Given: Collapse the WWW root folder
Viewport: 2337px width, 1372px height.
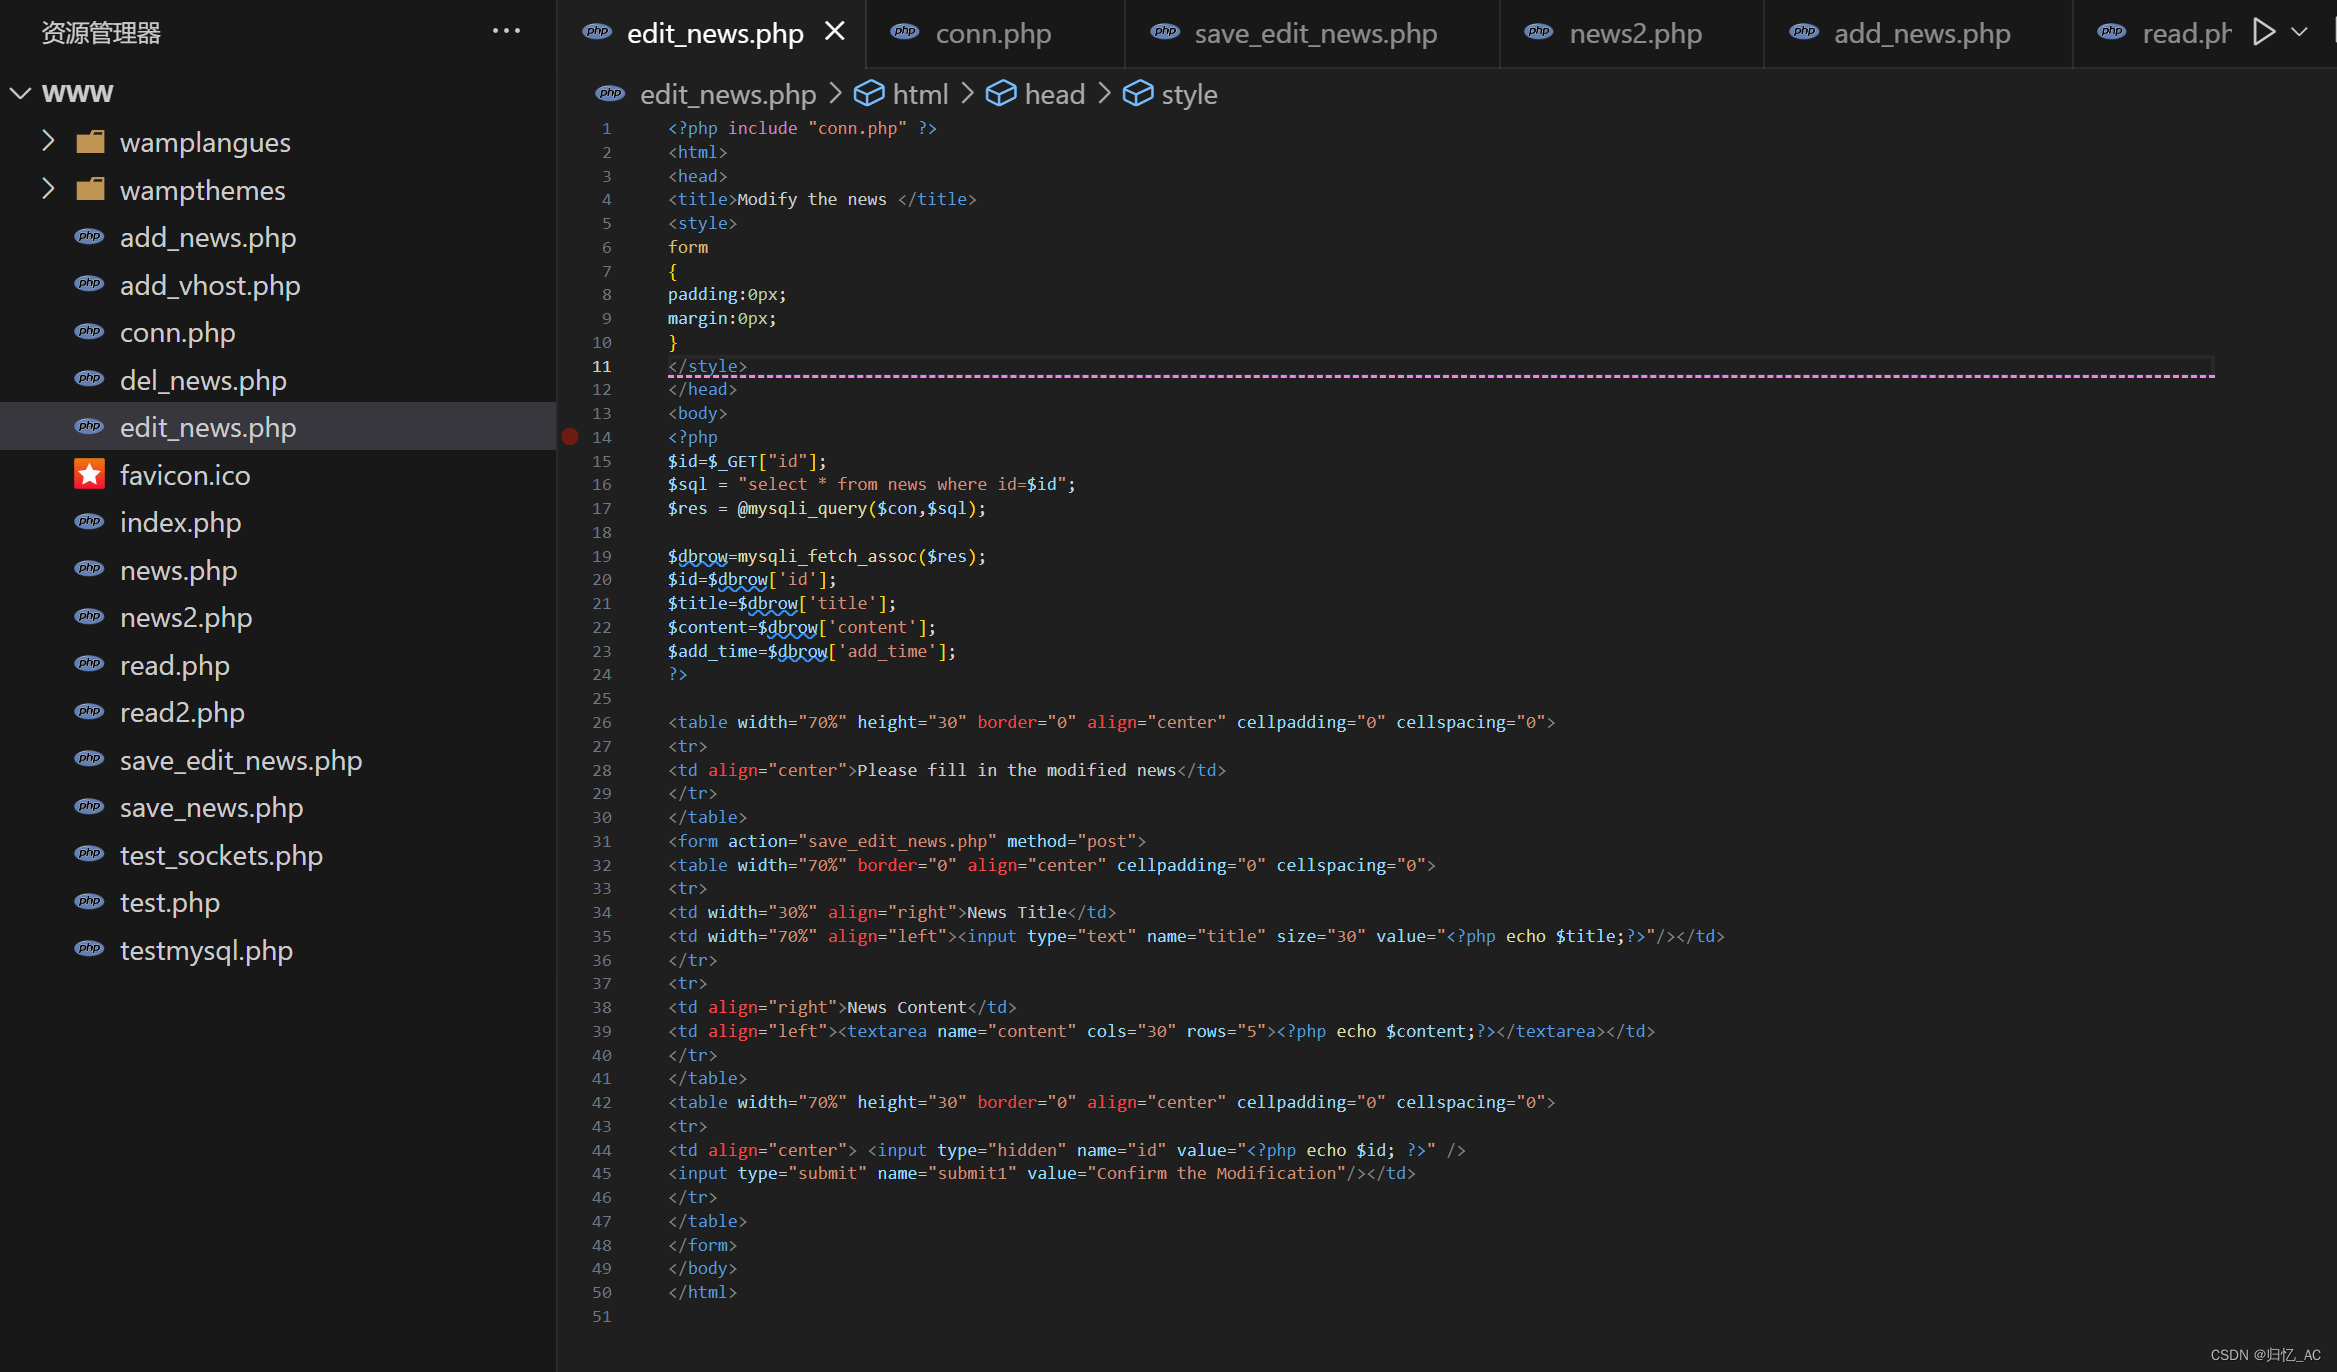Looking at the screenshot, I should click(20, 94).
